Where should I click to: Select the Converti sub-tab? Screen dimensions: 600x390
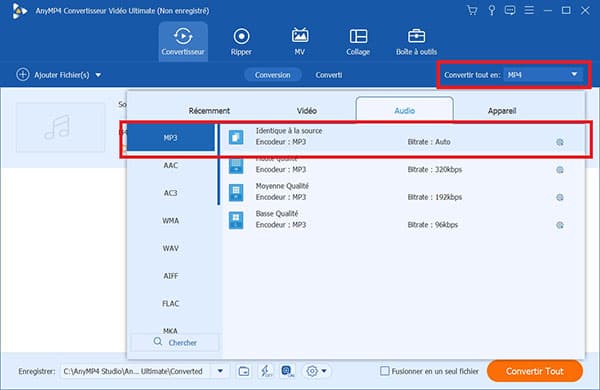coord(329,75)
